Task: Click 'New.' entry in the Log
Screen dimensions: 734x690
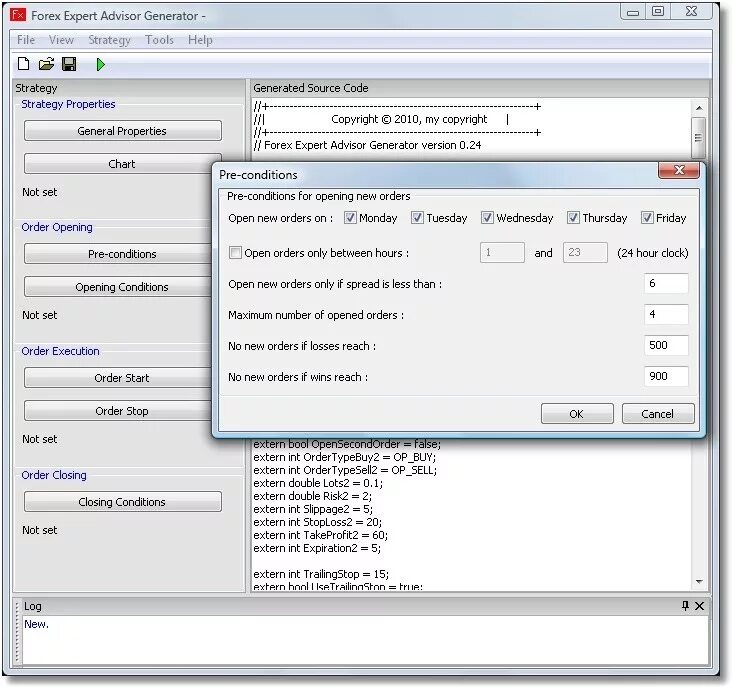Action: (x=37, y=624)
